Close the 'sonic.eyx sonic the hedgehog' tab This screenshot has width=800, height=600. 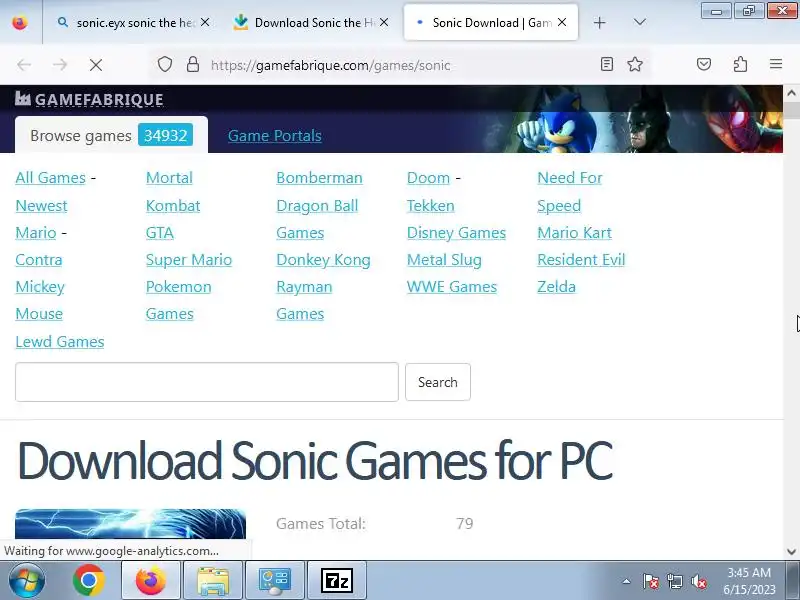click(x=205, y=22)
